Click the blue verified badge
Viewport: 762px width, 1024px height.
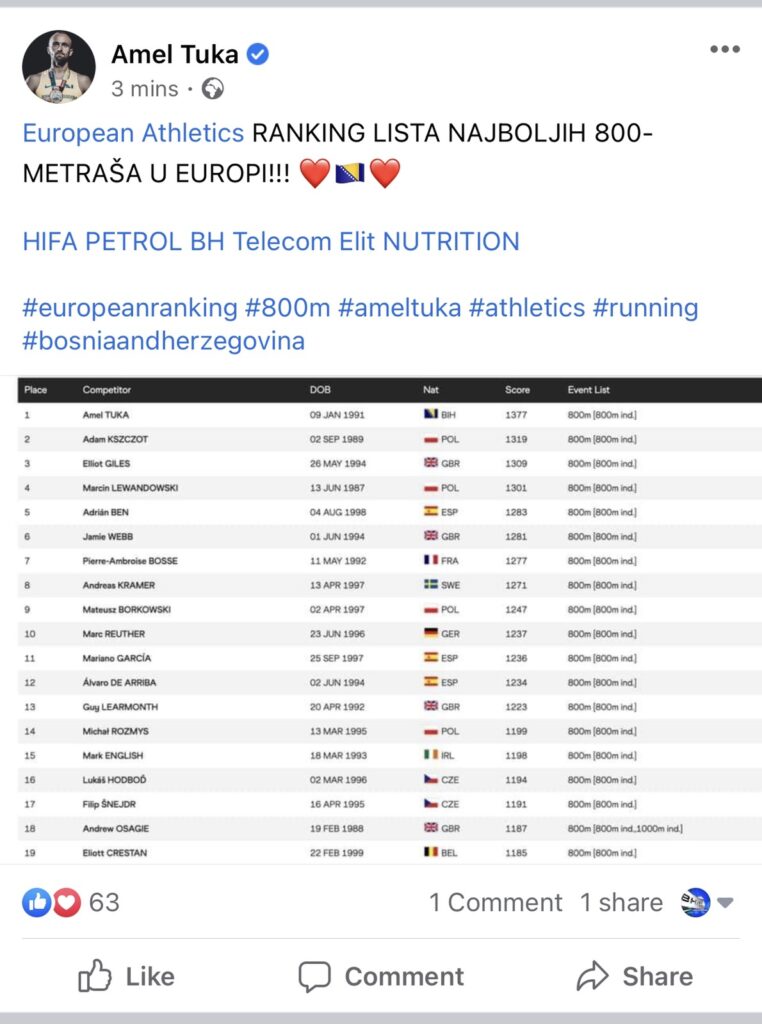pyautogui.click(x=258, y=54)
